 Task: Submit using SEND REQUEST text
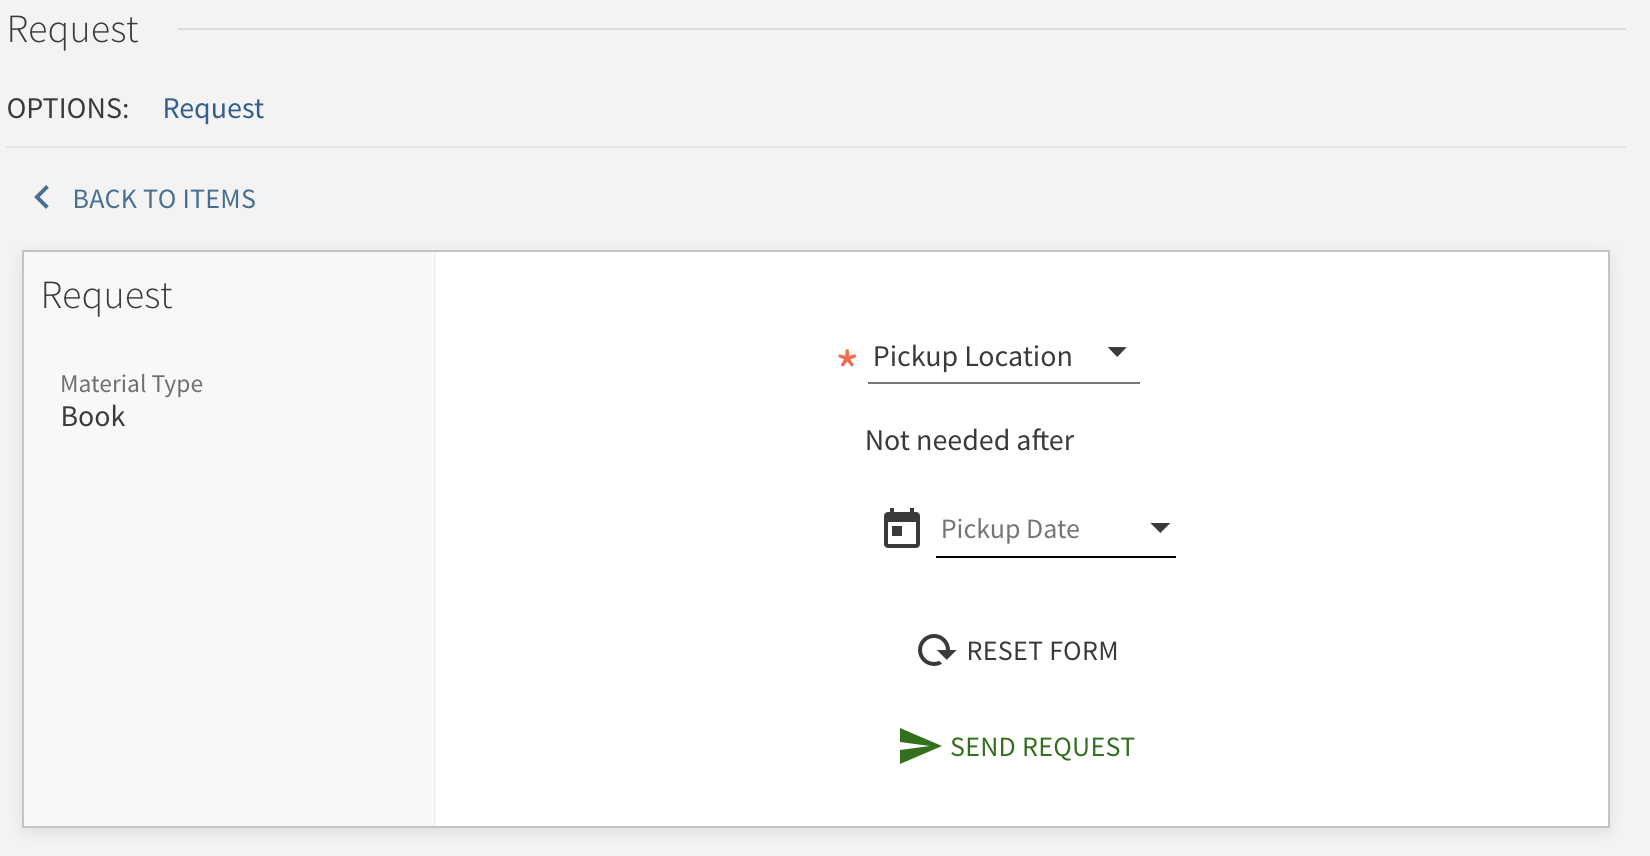(1042, 747)
